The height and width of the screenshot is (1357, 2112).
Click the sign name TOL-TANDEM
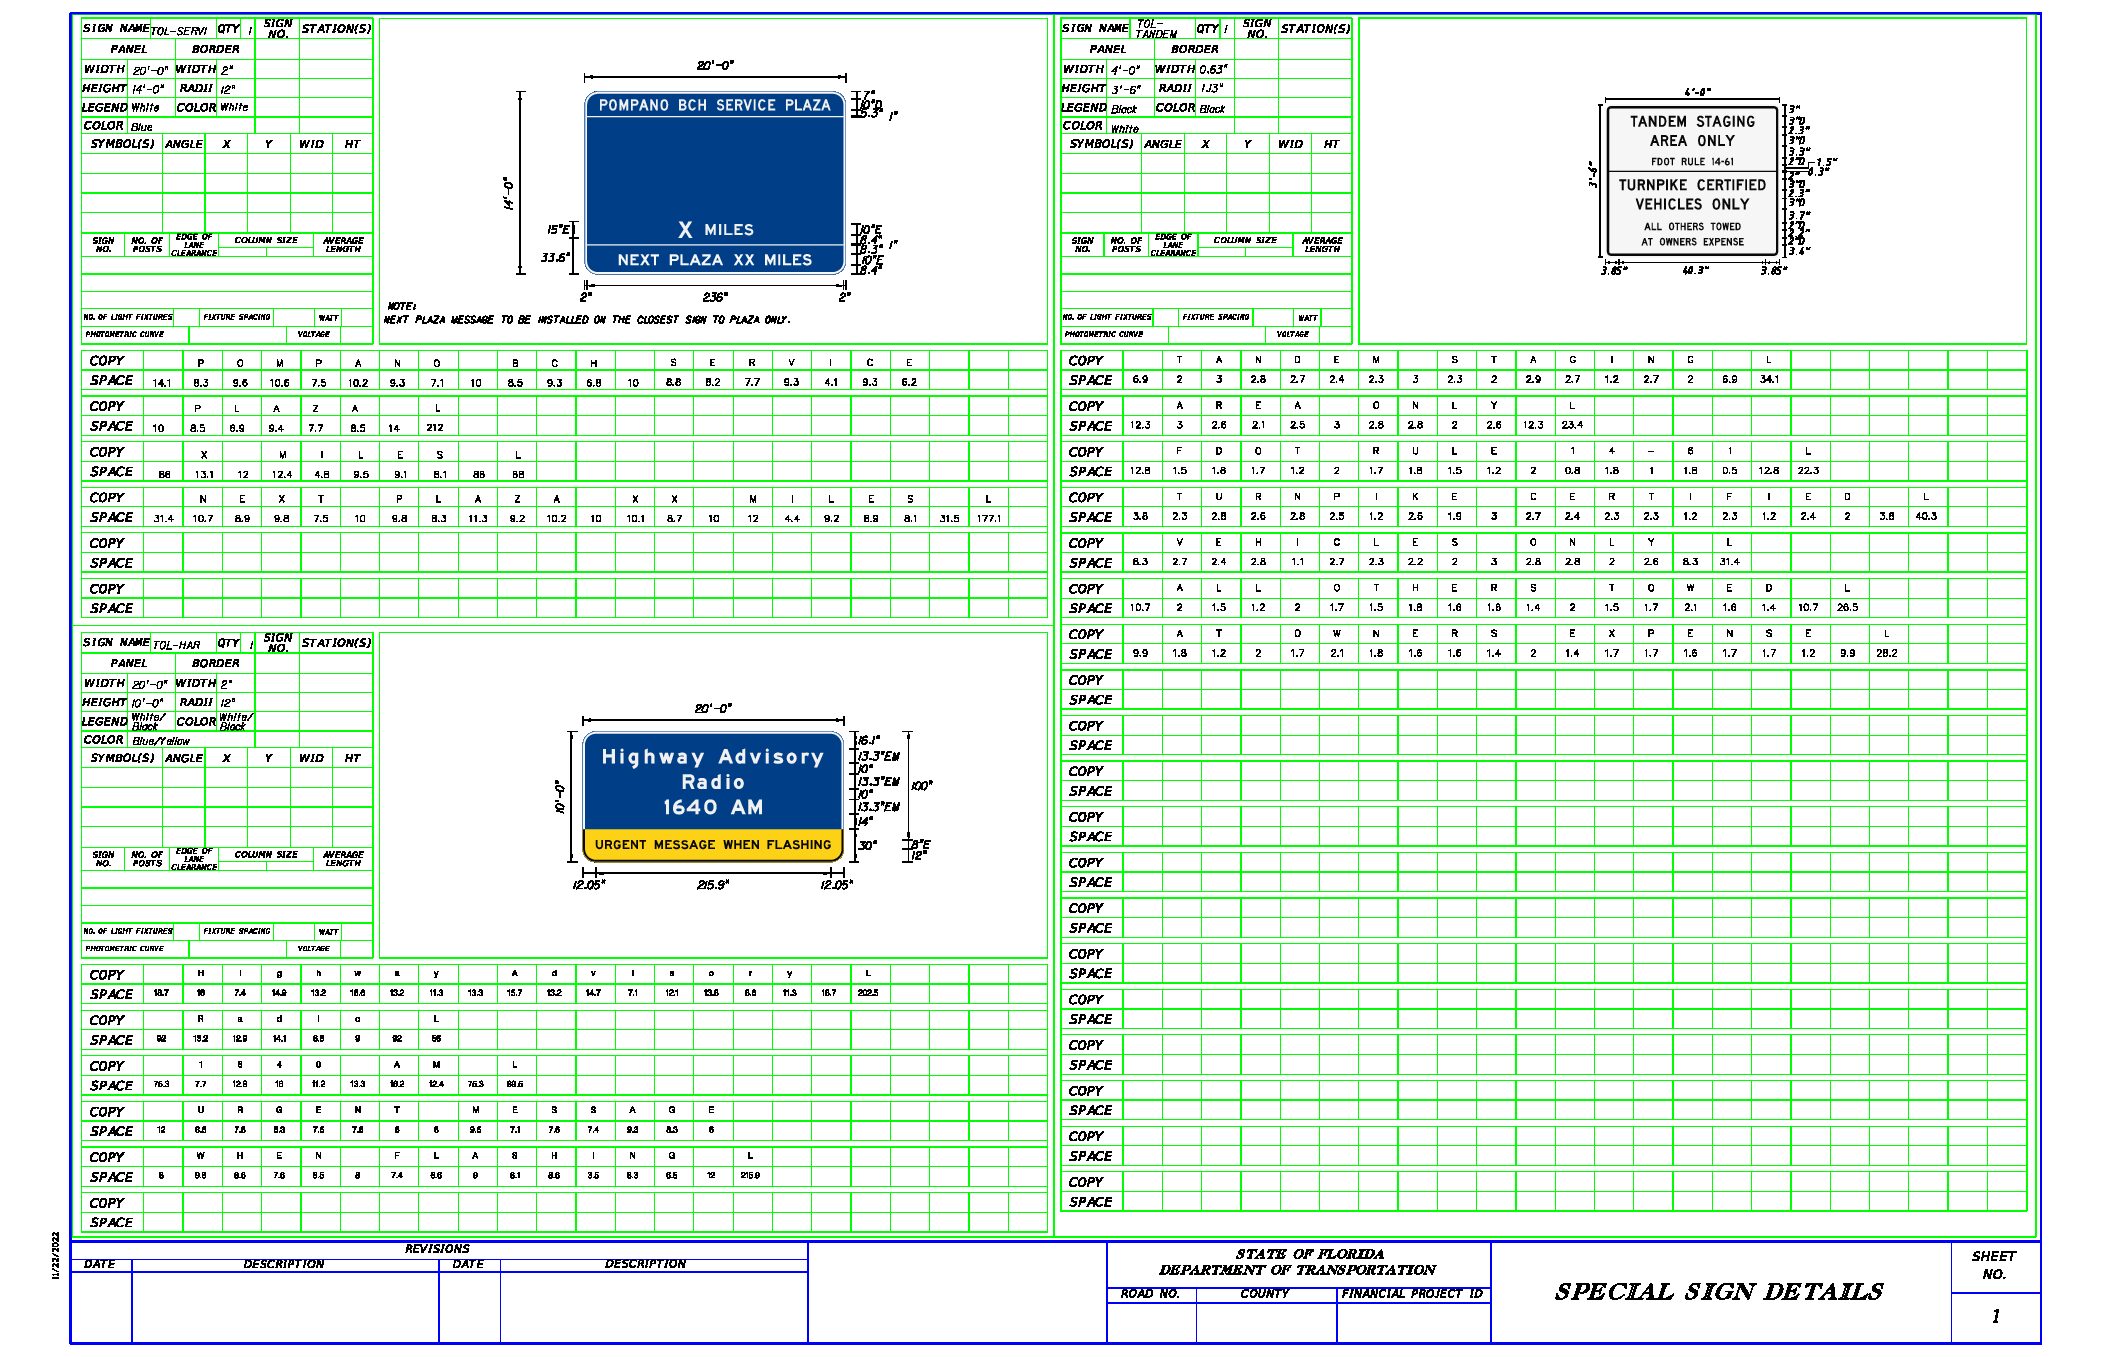1156,29
